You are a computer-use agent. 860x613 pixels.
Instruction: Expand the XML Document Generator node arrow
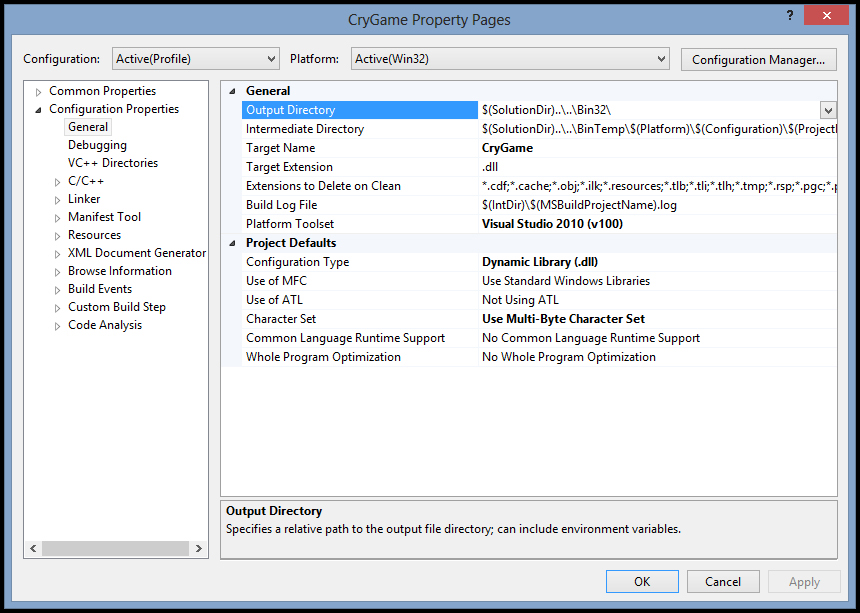(58, 254)
